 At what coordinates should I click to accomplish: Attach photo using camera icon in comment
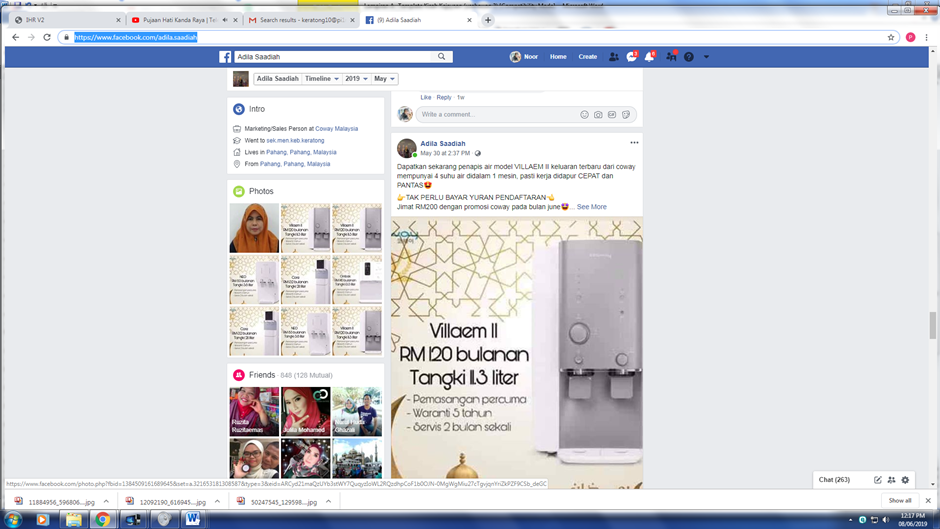tap(598, 115)
